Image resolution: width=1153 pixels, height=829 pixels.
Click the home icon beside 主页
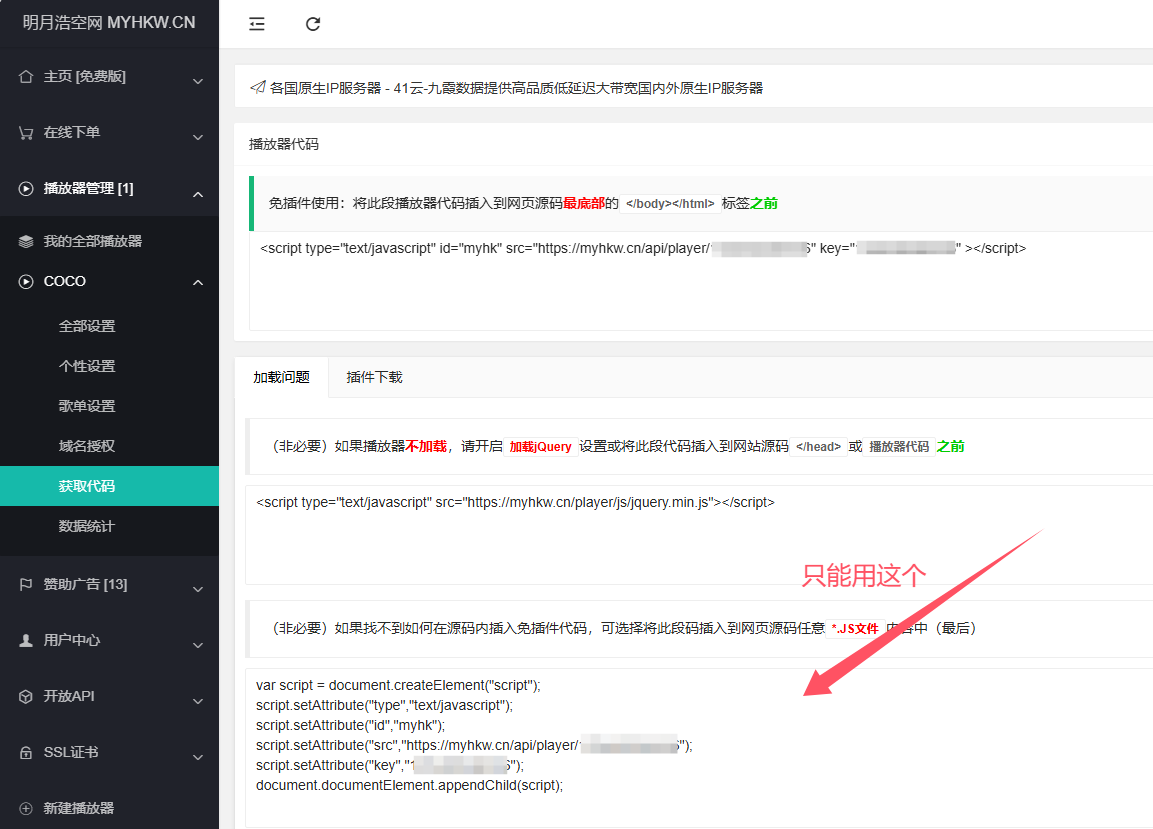pos(26,77)
